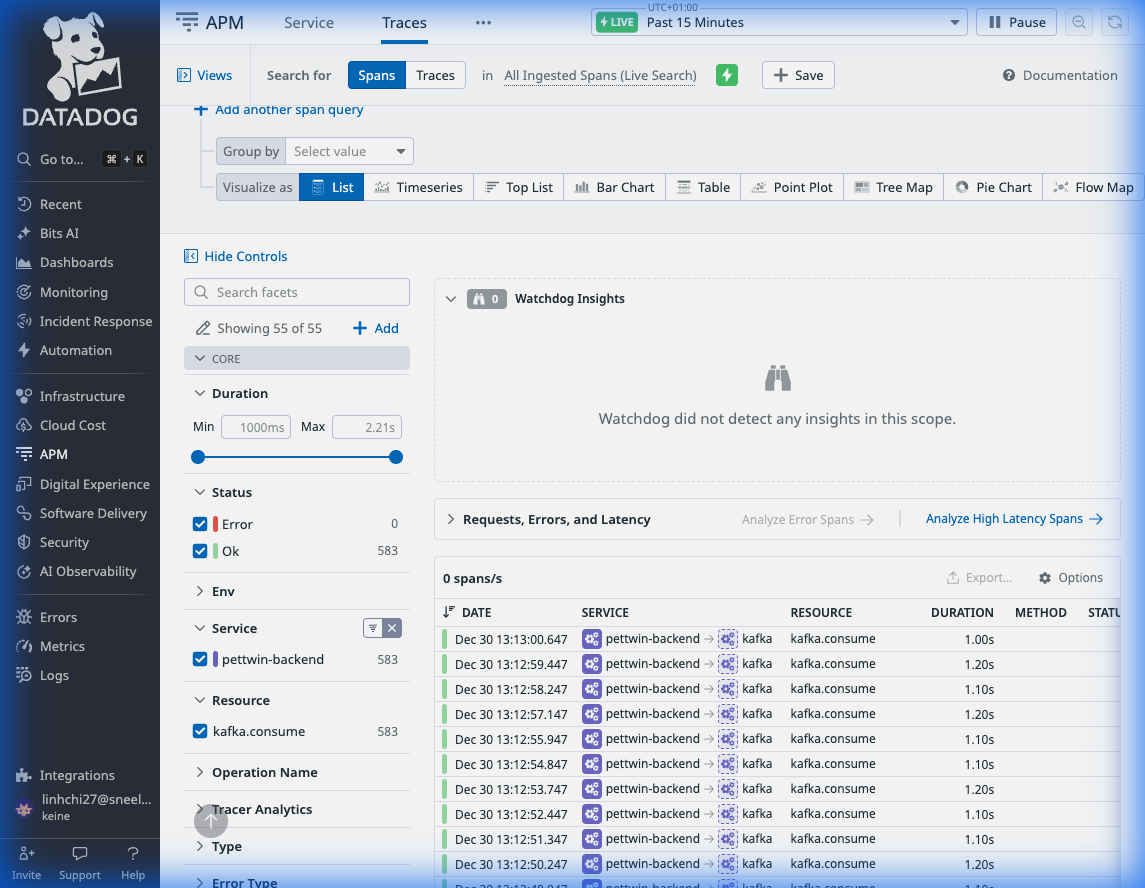
Task: Open Incident Response
Action: [x=96, y=321]
